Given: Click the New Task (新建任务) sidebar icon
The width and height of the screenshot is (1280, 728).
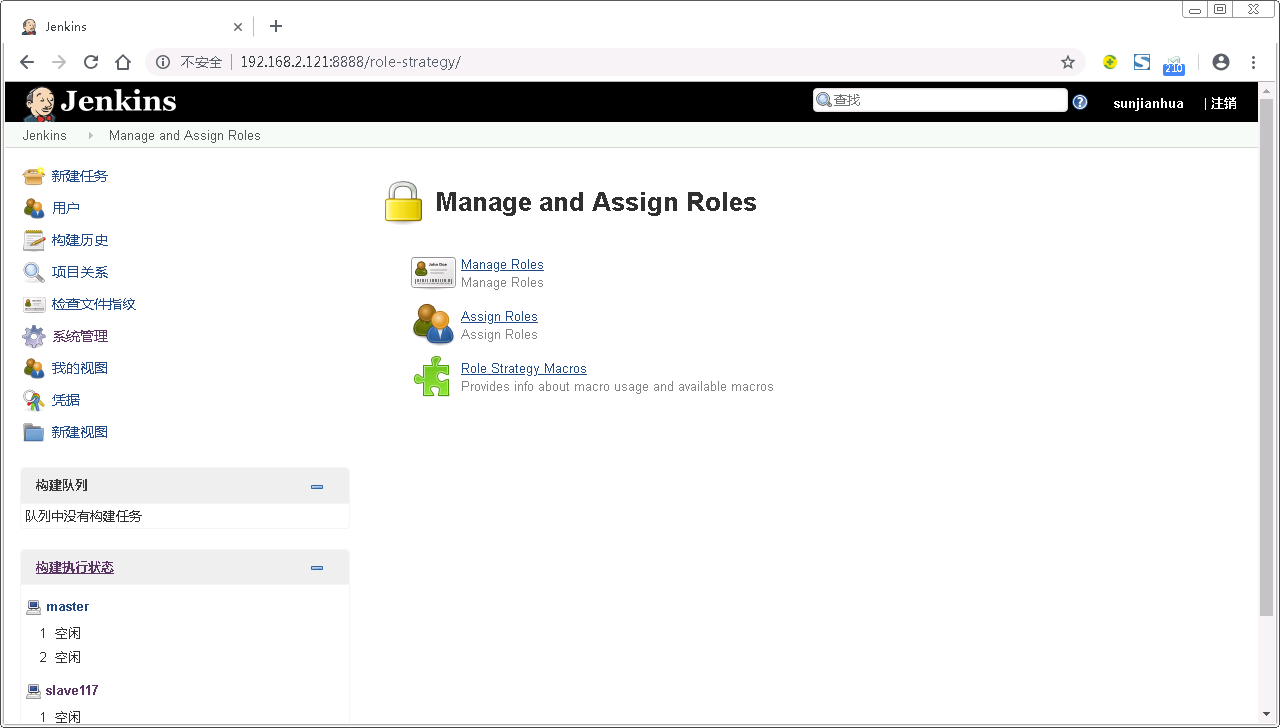Looking at the screenshot, I should [x=34, y=176].
